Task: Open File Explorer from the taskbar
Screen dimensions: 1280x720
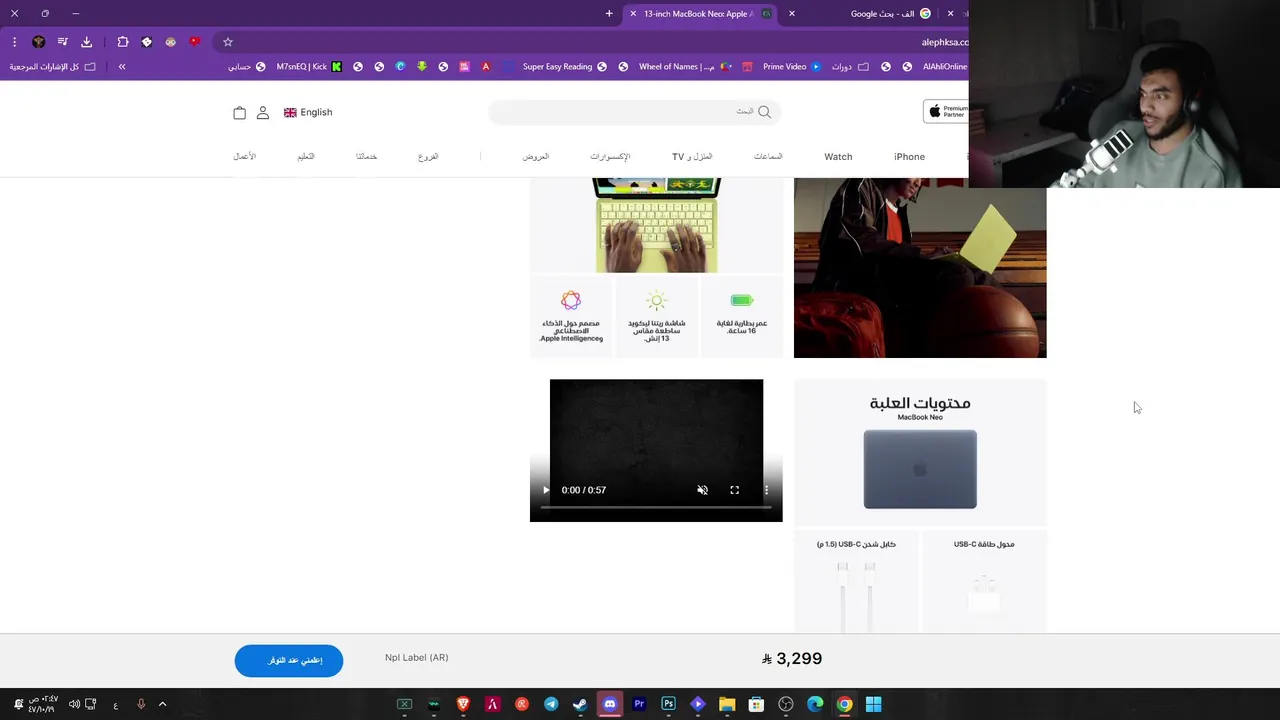Action: tap(727, 704)
